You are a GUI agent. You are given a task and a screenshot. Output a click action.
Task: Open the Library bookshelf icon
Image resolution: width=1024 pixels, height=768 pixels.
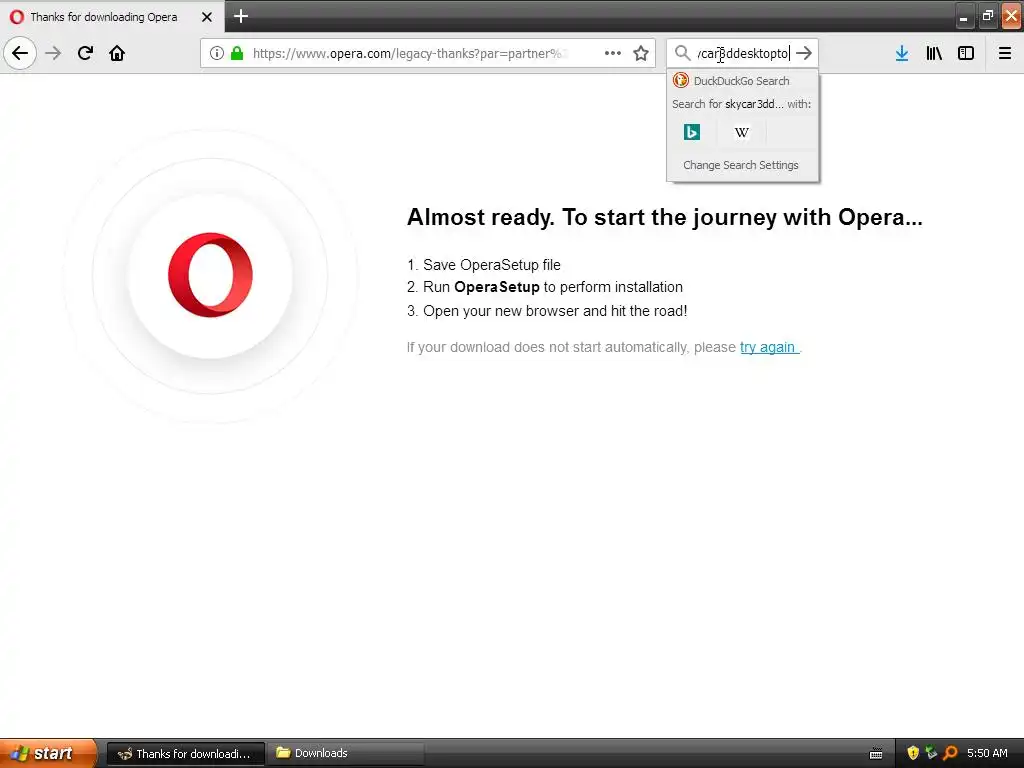(934, 53)
